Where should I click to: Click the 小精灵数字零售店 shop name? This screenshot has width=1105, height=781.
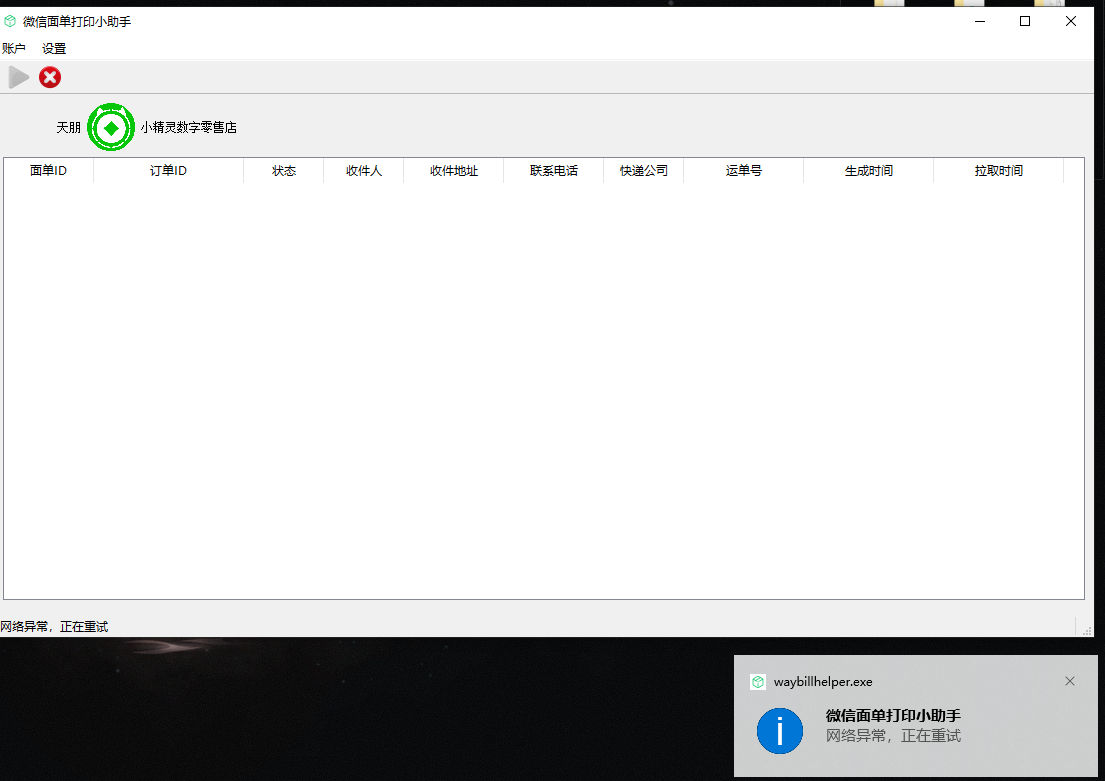188,128
